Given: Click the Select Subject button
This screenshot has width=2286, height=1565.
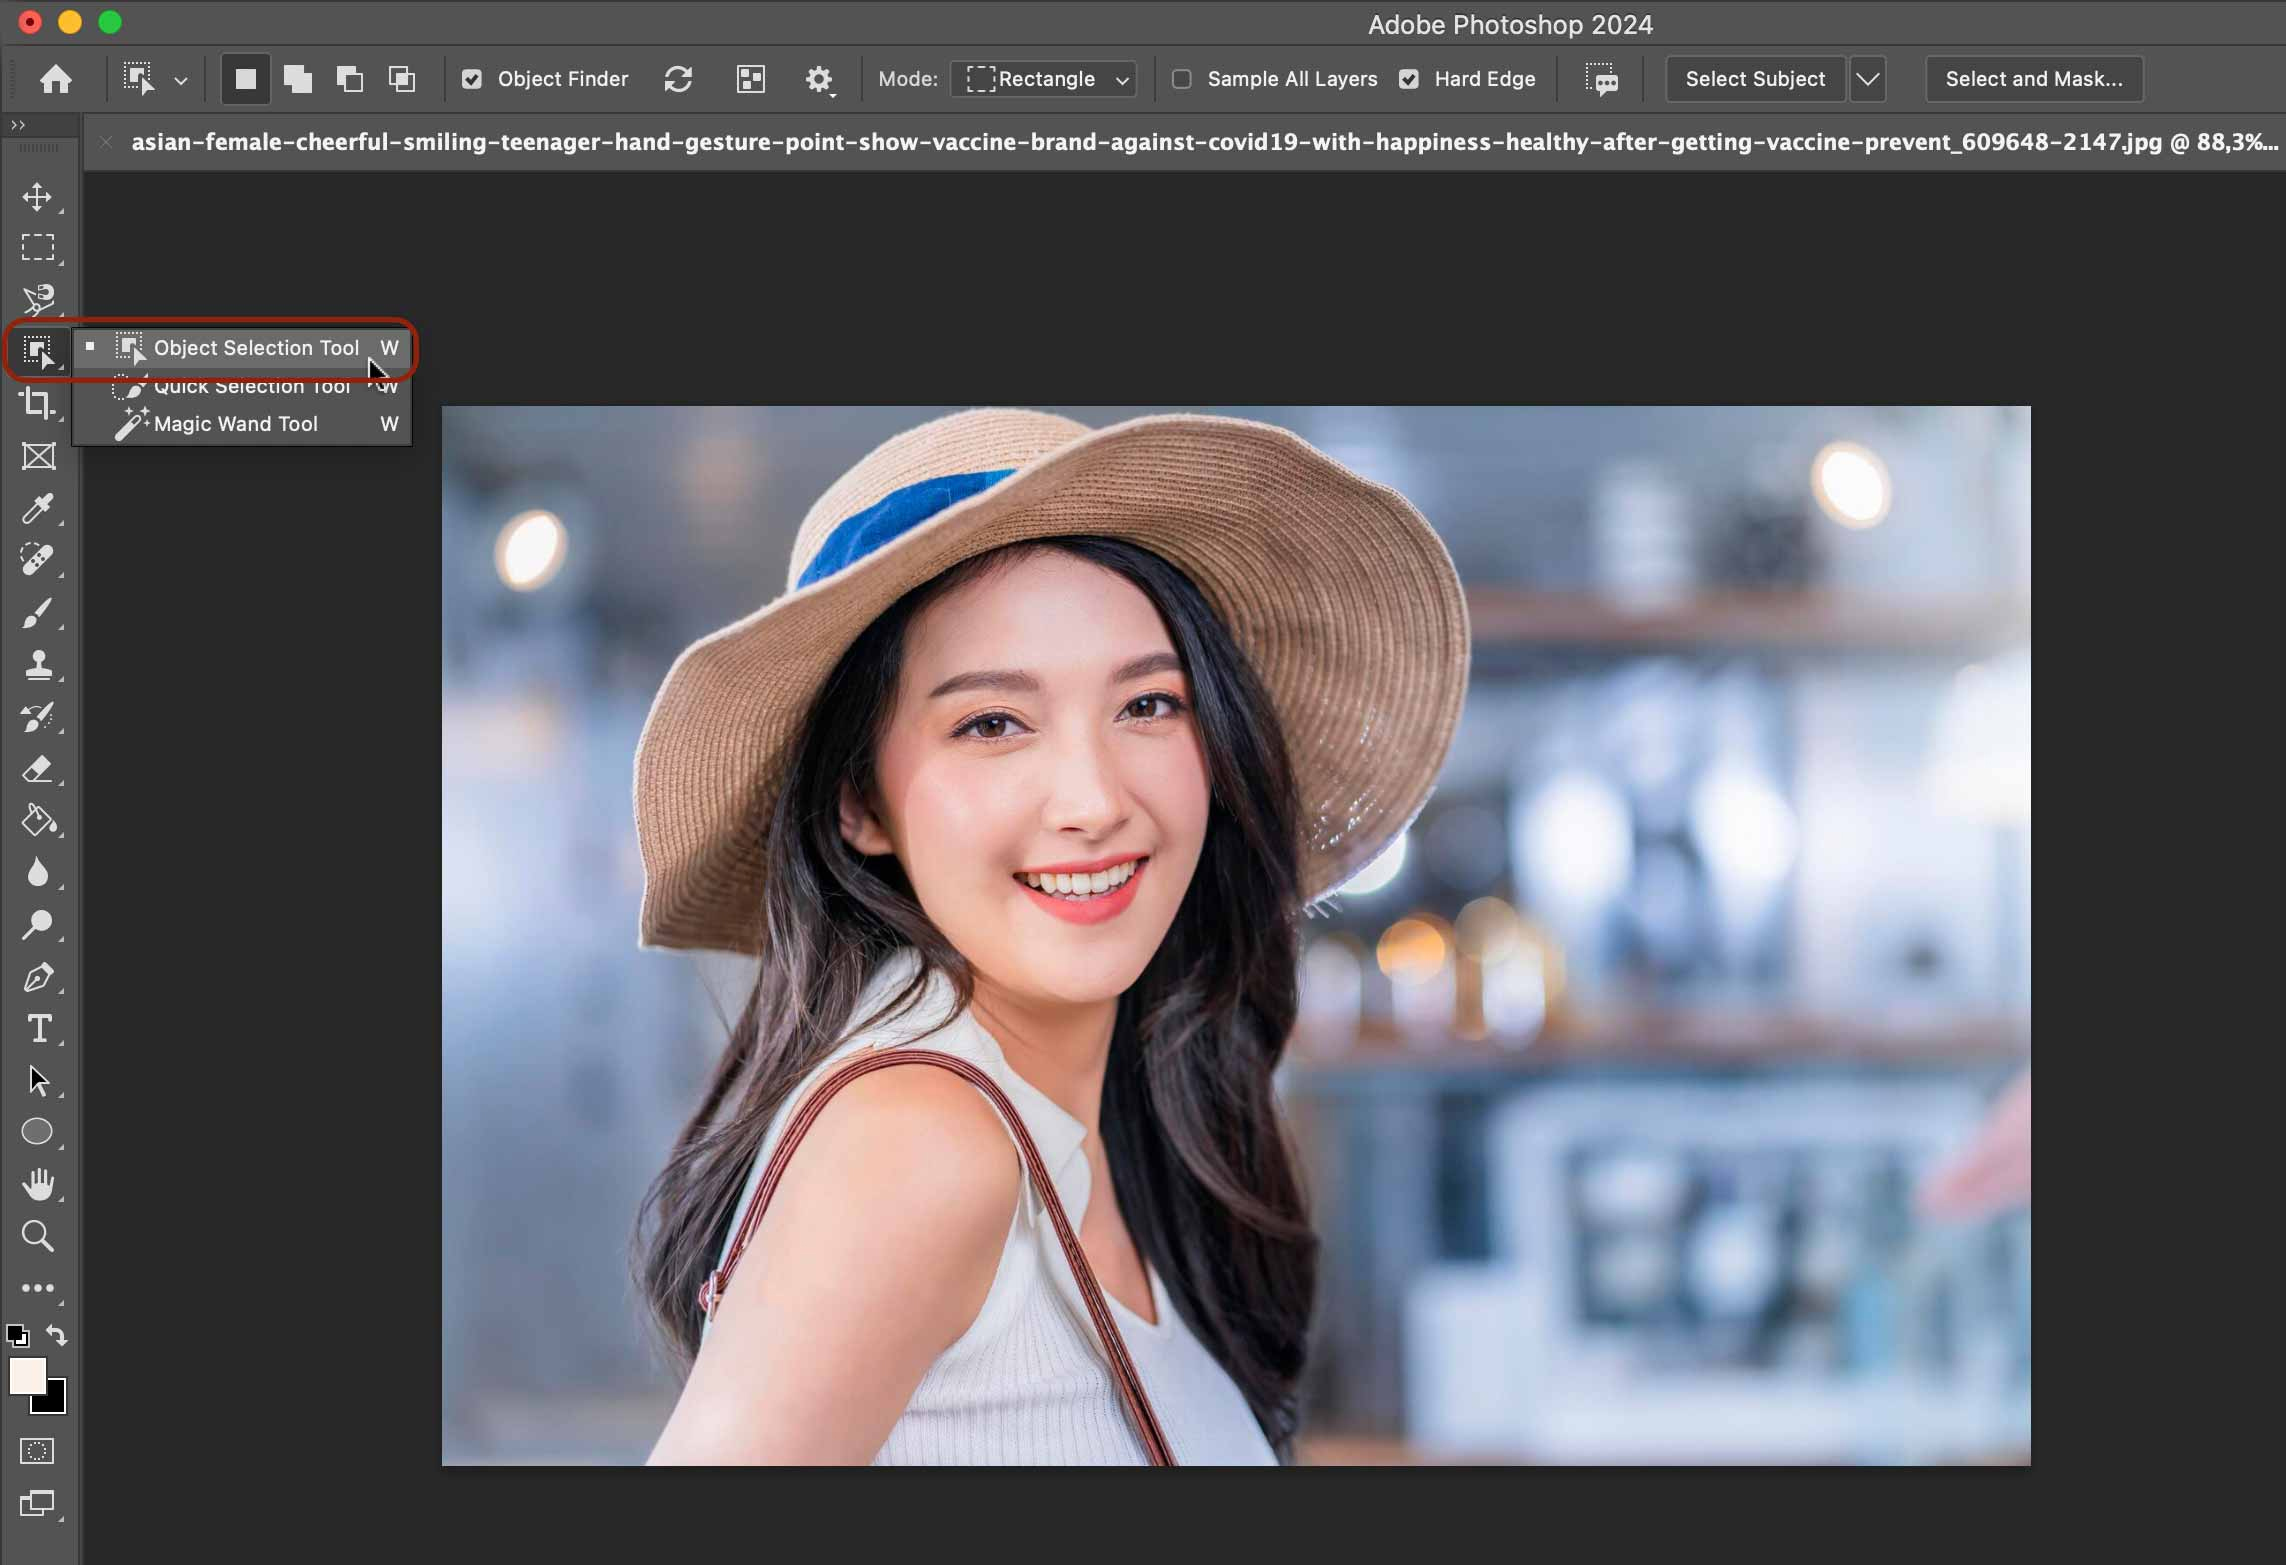Looking at the screenshot, I should [x=1756, y=76].
